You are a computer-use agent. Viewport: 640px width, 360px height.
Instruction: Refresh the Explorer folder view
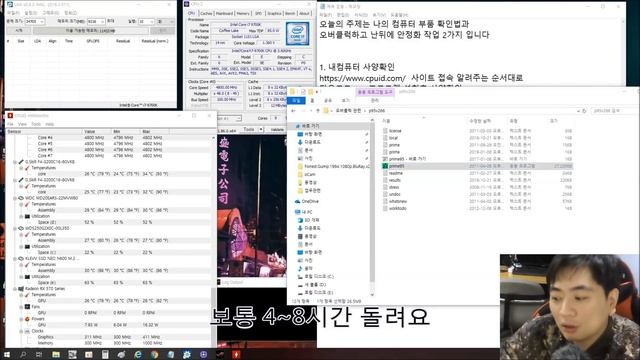point(584,111)
